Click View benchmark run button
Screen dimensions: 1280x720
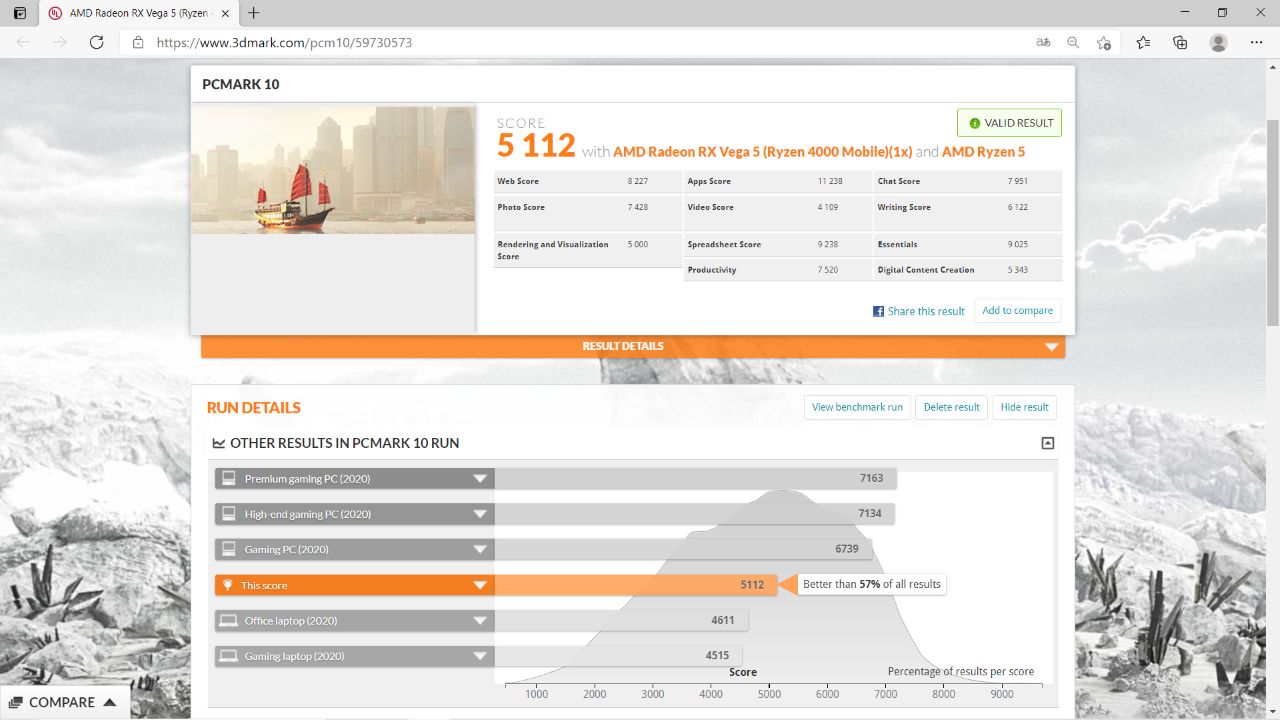coord(857,407)
